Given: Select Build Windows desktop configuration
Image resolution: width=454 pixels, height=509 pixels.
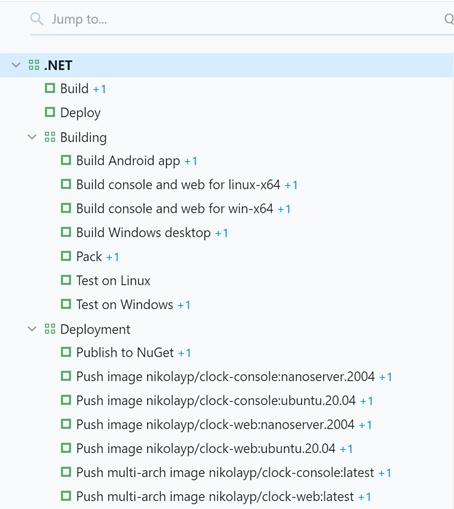Looking at the screenshot, I should [x=143, y=232].
